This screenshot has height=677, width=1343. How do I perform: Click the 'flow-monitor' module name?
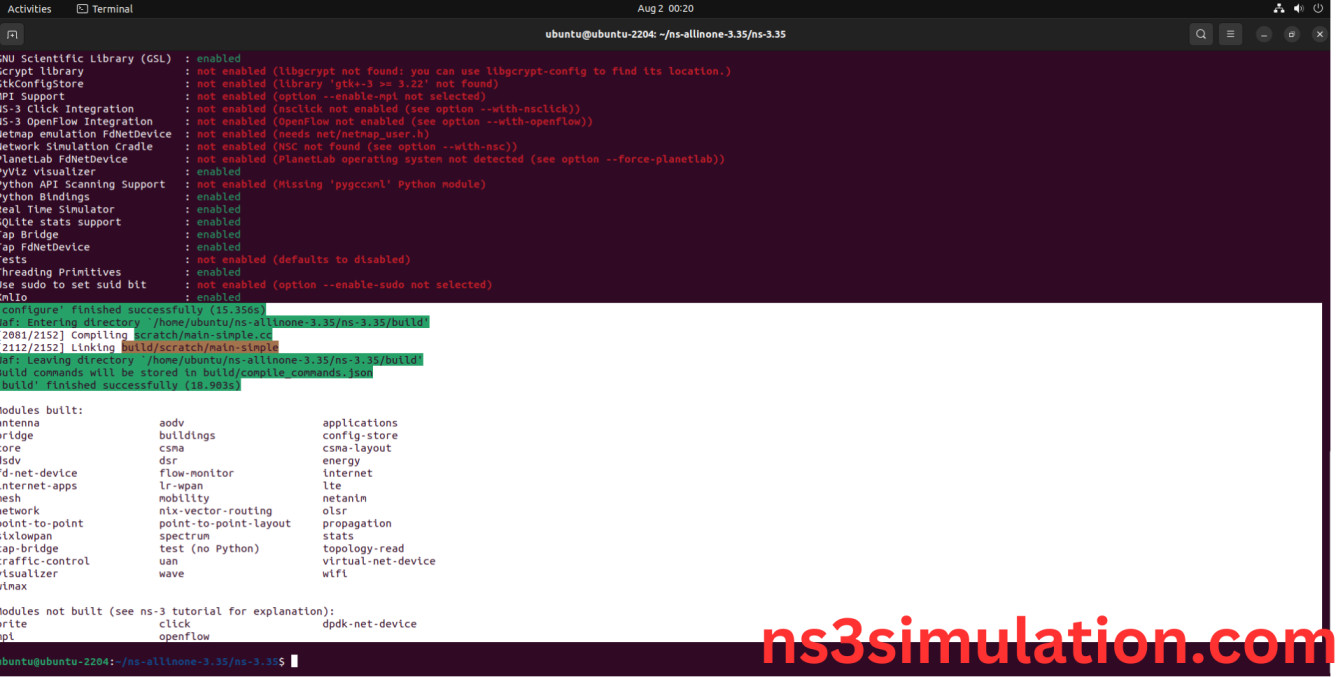click(x=196, y=473)
